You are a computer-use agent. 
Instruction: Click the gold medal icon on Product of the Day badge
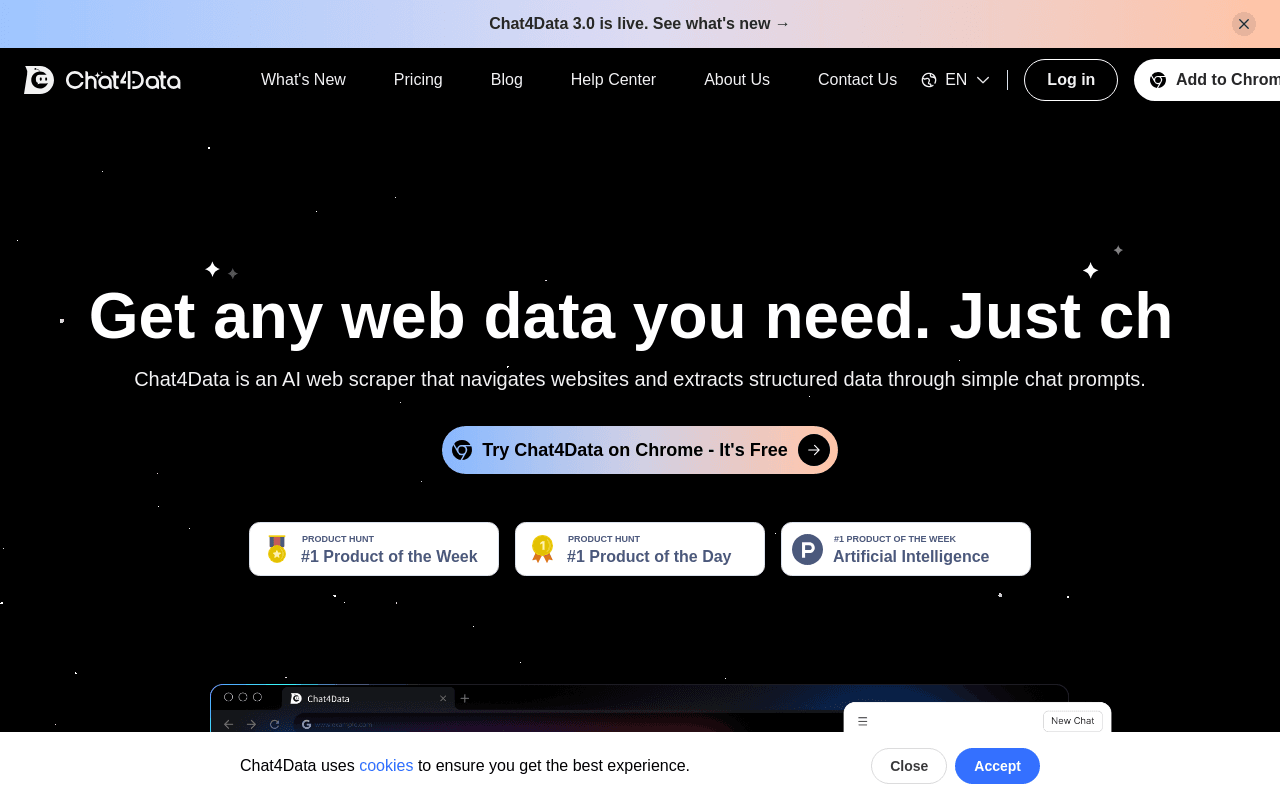pos(543,549)
